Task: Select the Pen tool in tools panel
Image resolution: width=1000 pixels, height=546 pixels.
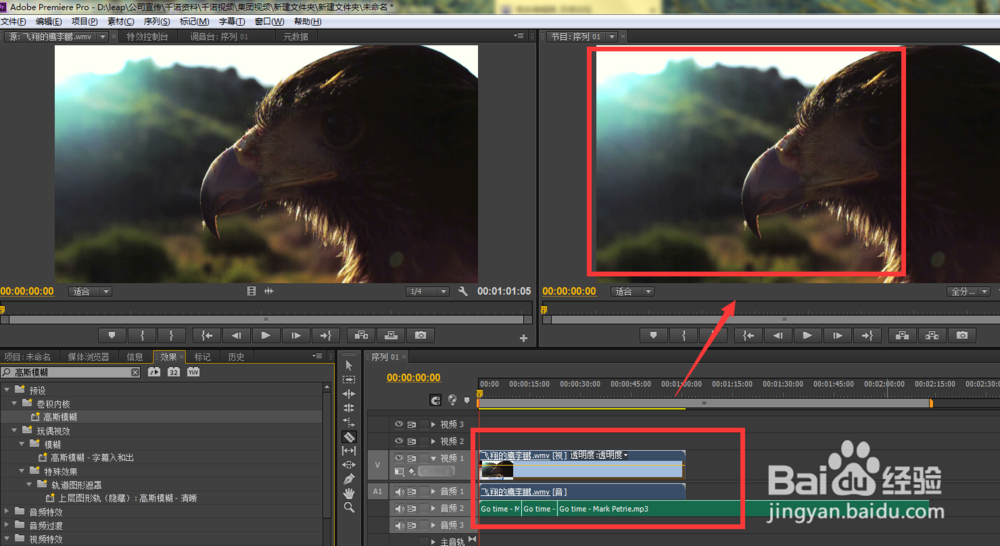Action: [x=349, y=479]
